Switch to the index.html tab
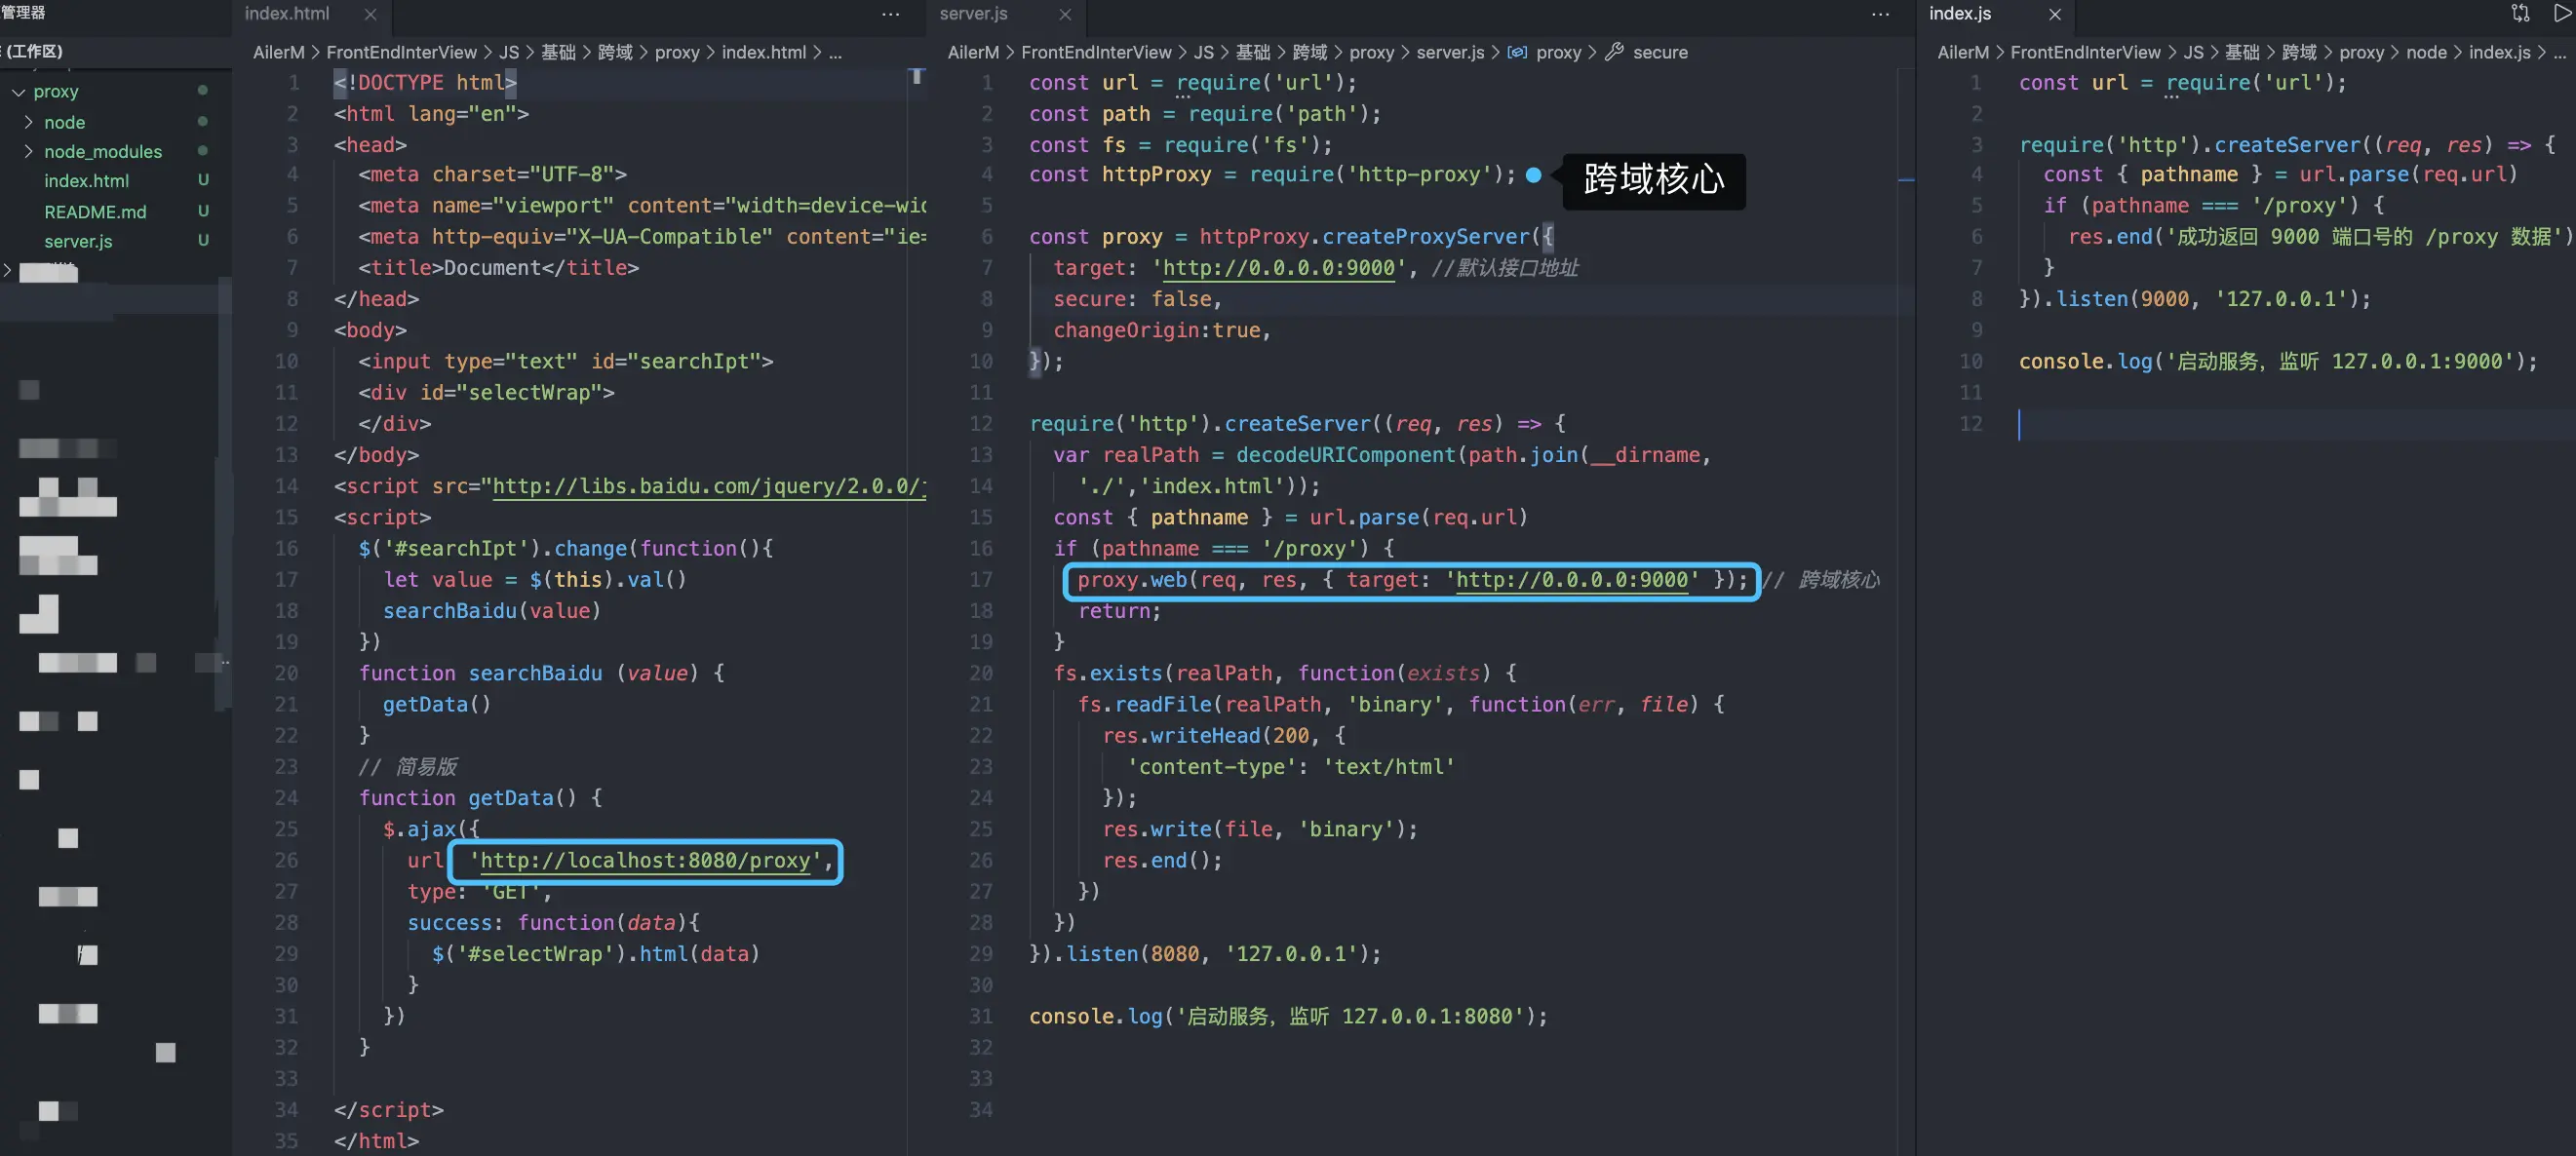The image size is (2576, 1156). (287, 14)
